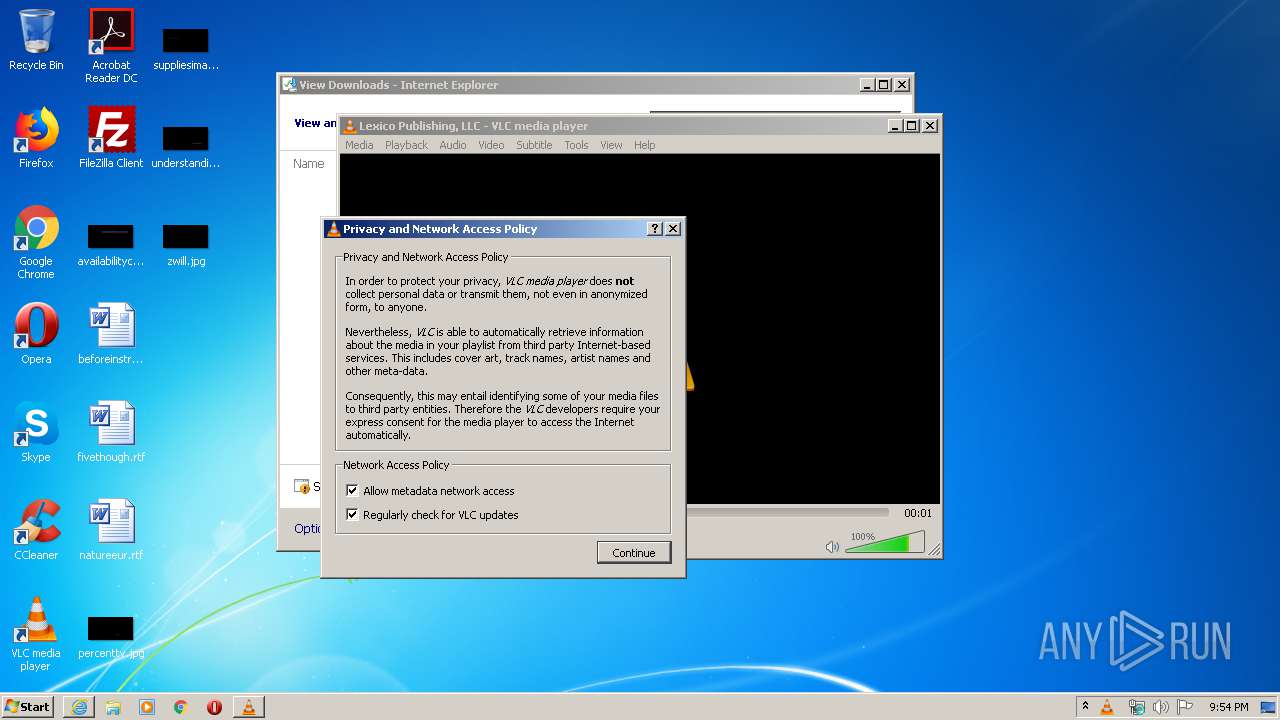The height and width of the screenshot is (720, 1280).
Task: Select understandi file on desktop
Action: pyautogui.click(x=186, y=148)
